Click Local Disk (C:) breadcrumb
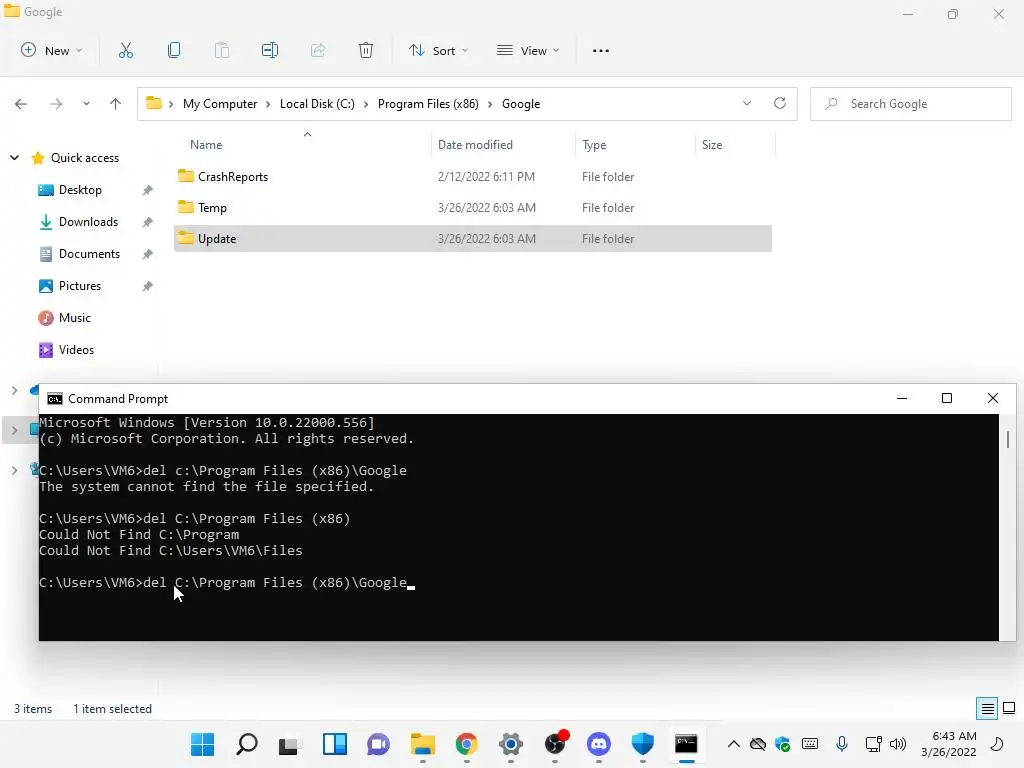 tap(317, 104)
